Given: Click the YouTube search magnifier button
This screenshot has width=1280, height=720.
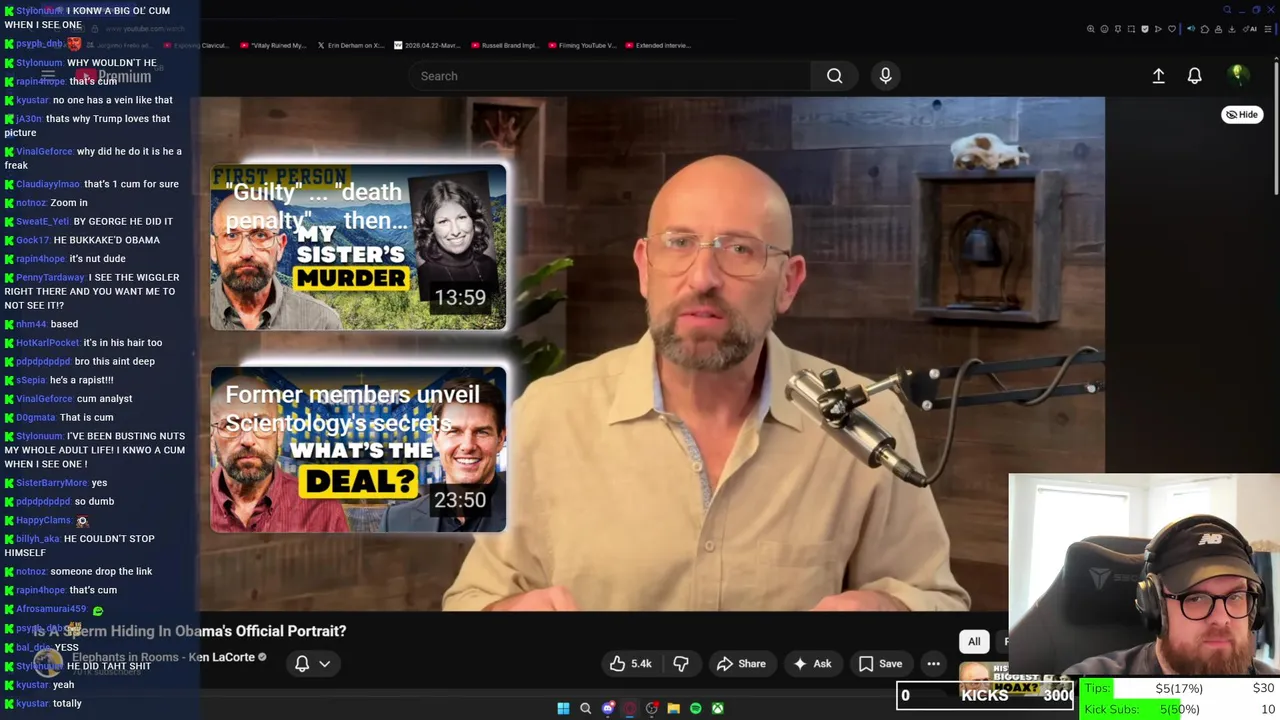Looking at the screenshot, I should [x=834, y=76].
